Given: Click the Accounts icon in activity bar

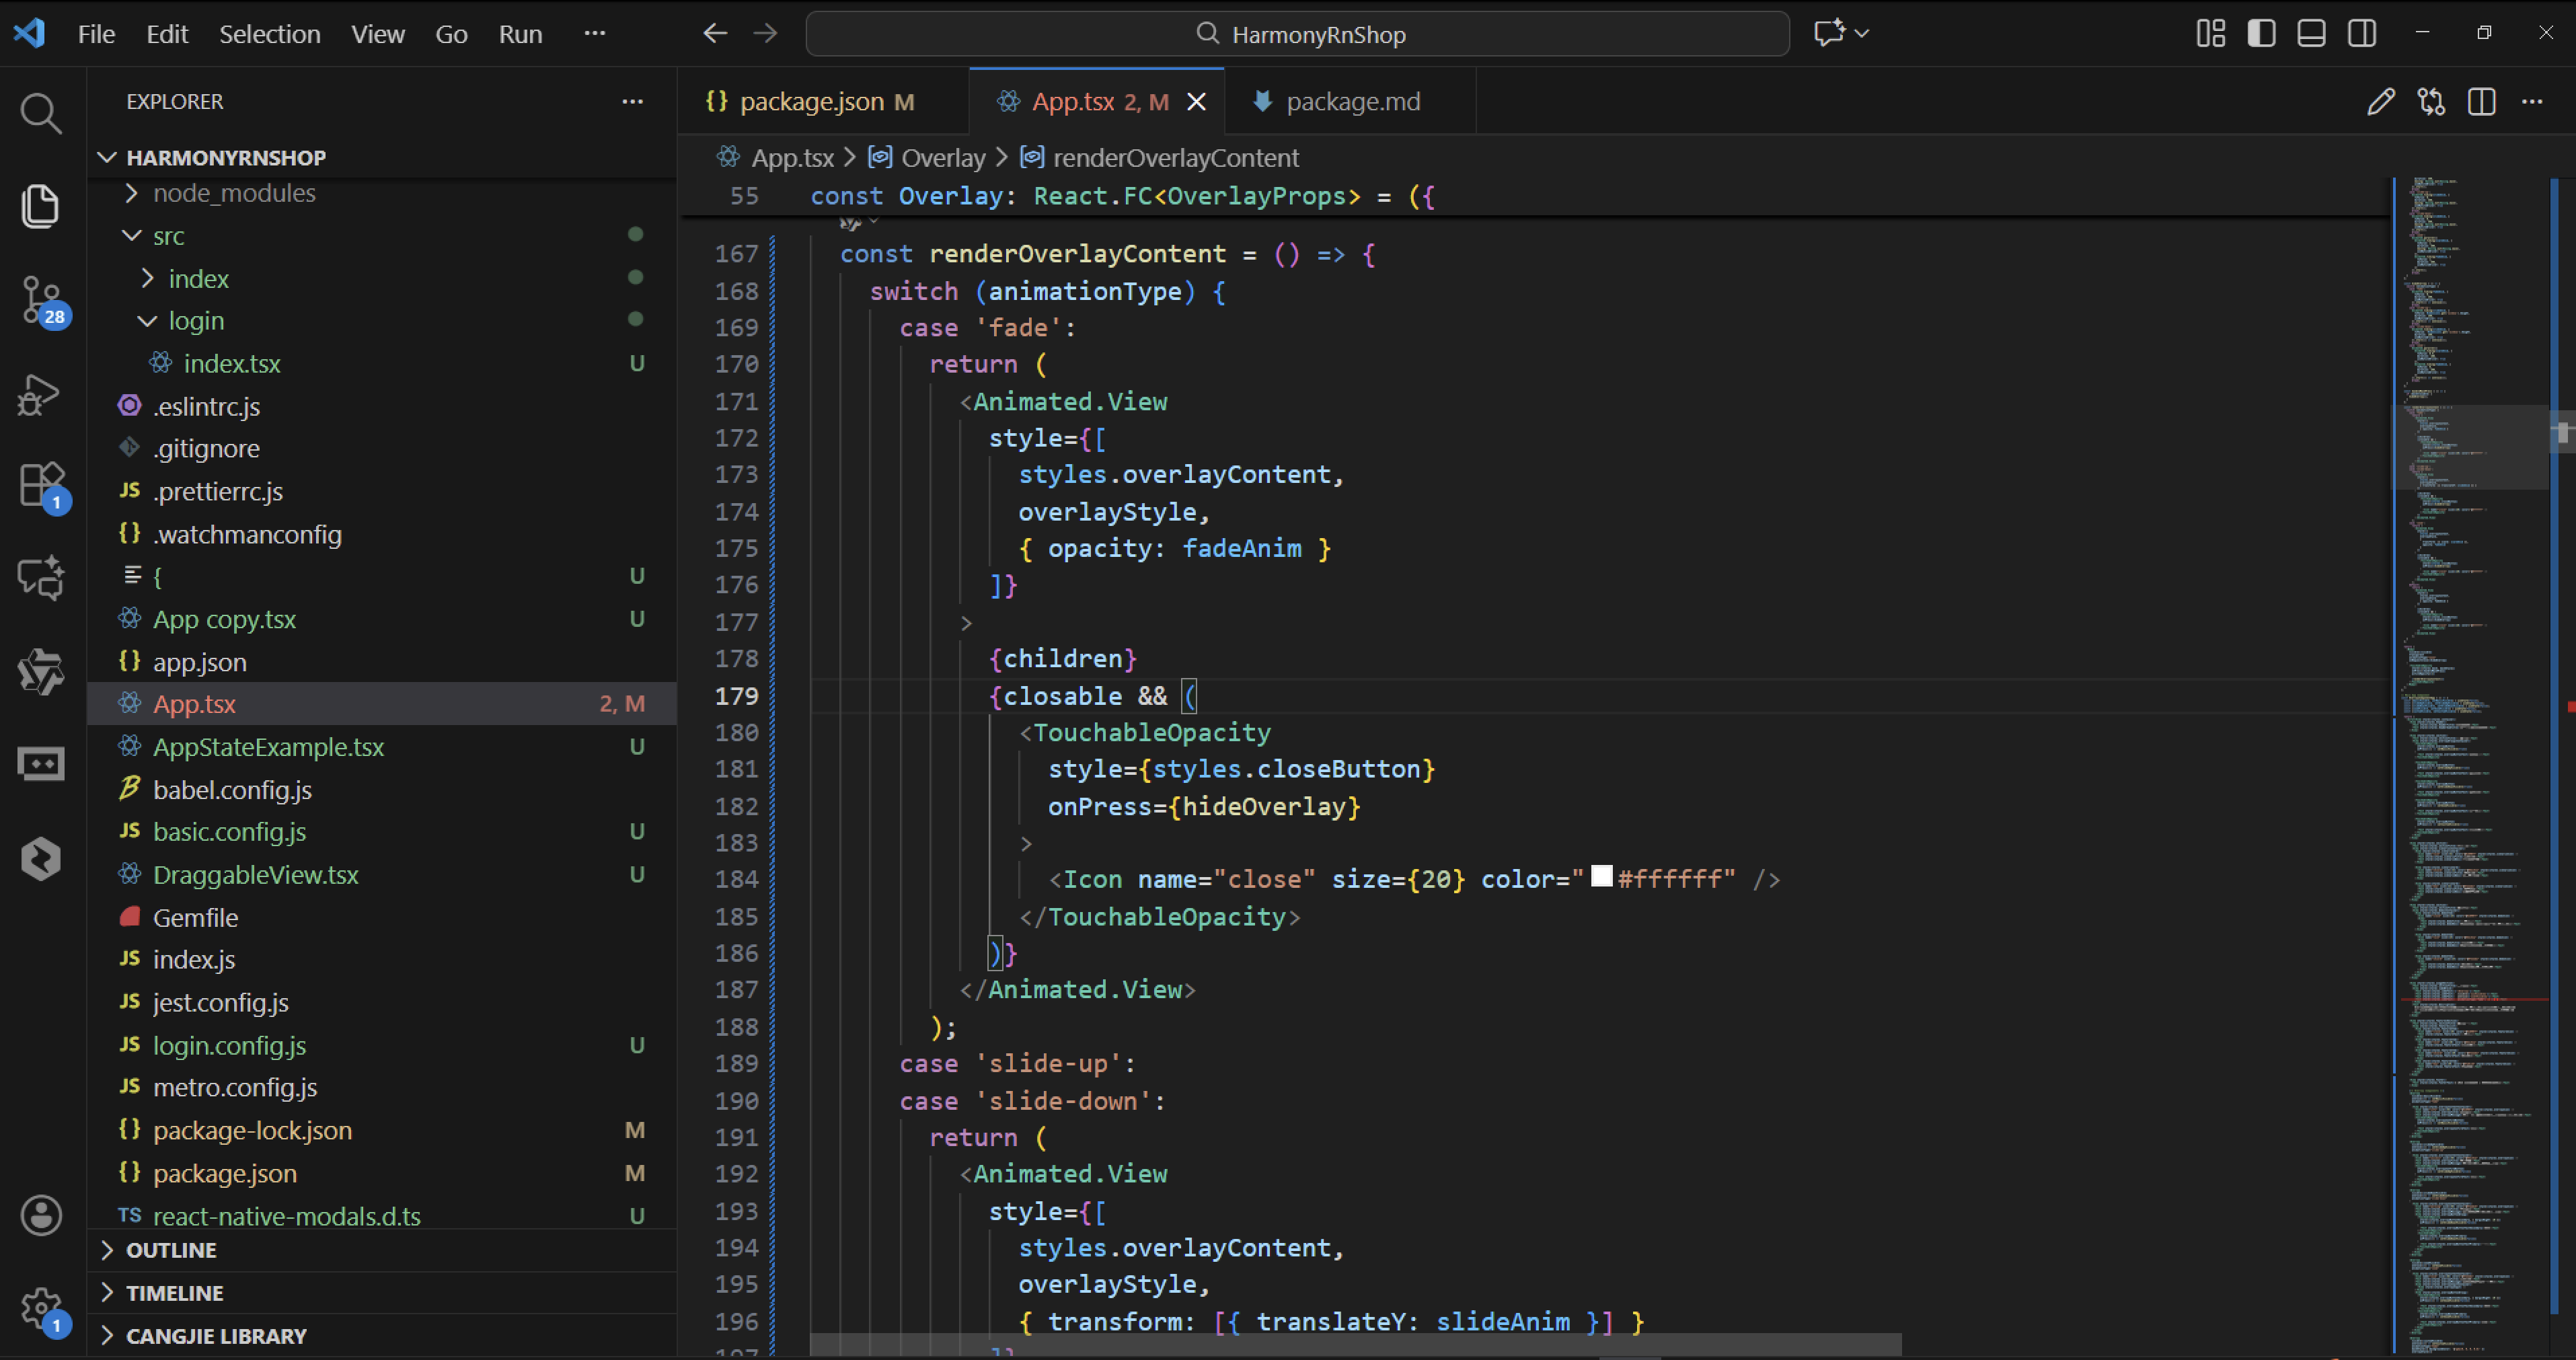Looking at the screenshot, I should pyautogui.click(x=40, y=1215).
